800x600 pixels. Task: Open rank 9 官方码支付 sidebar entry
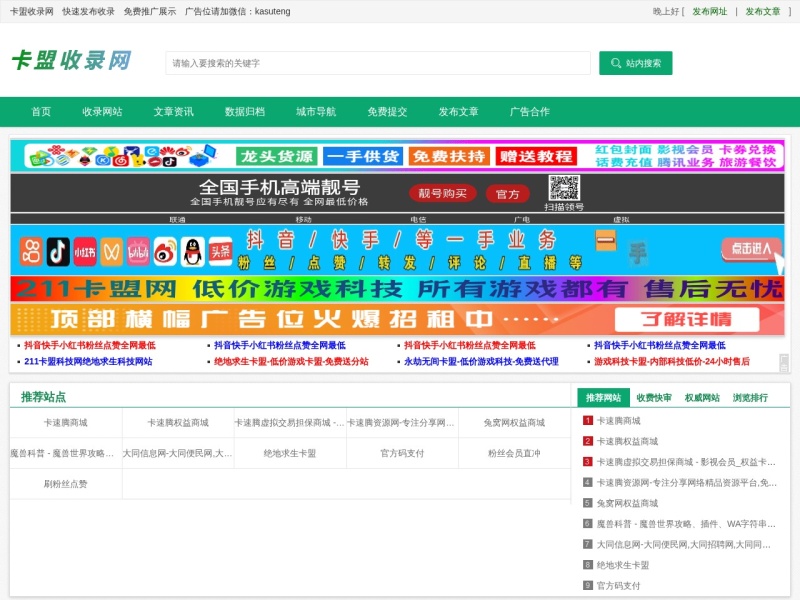pos(618,586)
